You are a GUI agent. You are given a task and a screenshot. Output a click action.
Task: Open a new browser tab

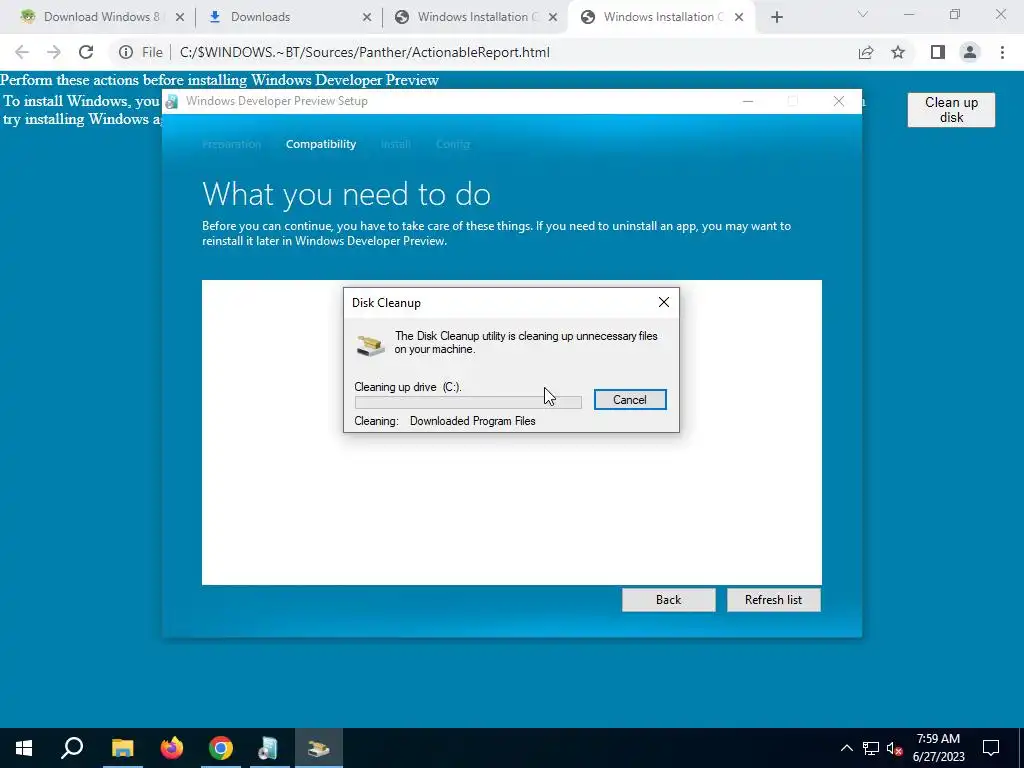pos(776,18)
